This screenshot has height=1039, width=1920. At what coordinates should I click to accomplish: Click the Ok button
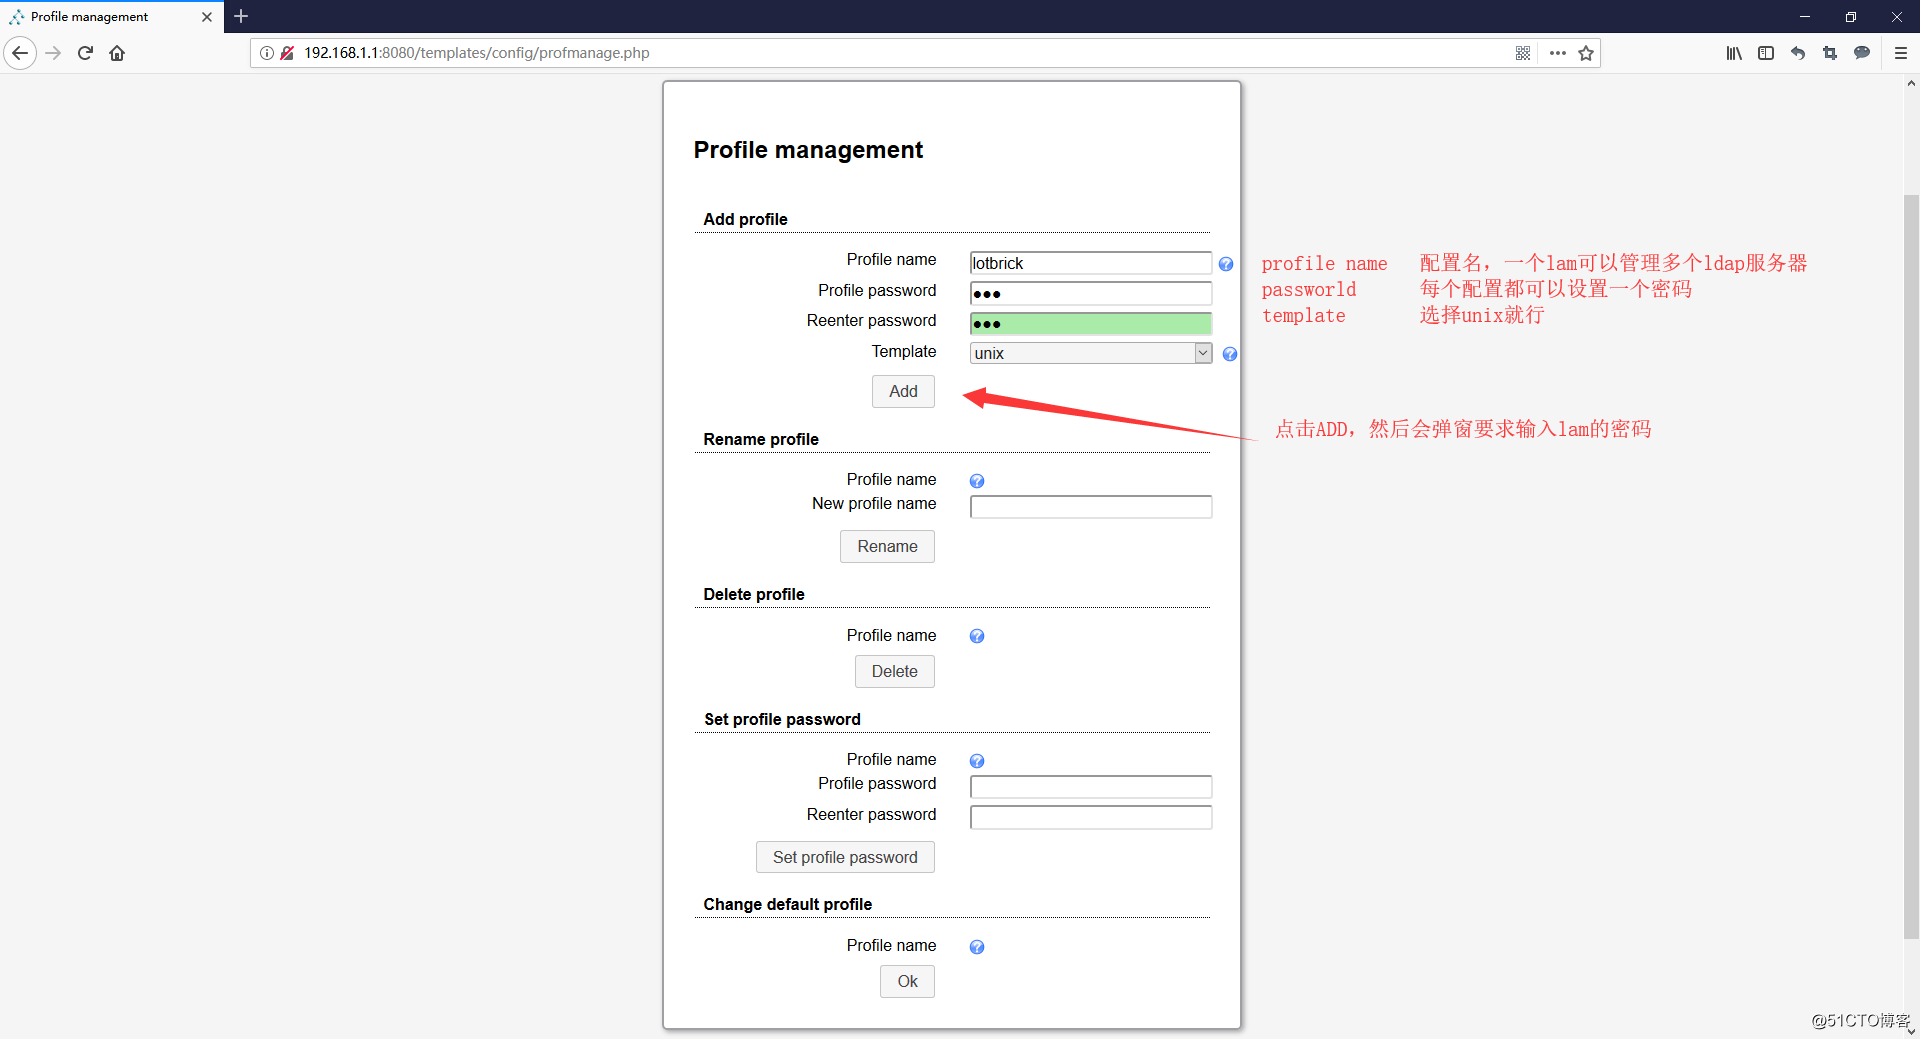(907, 981)
